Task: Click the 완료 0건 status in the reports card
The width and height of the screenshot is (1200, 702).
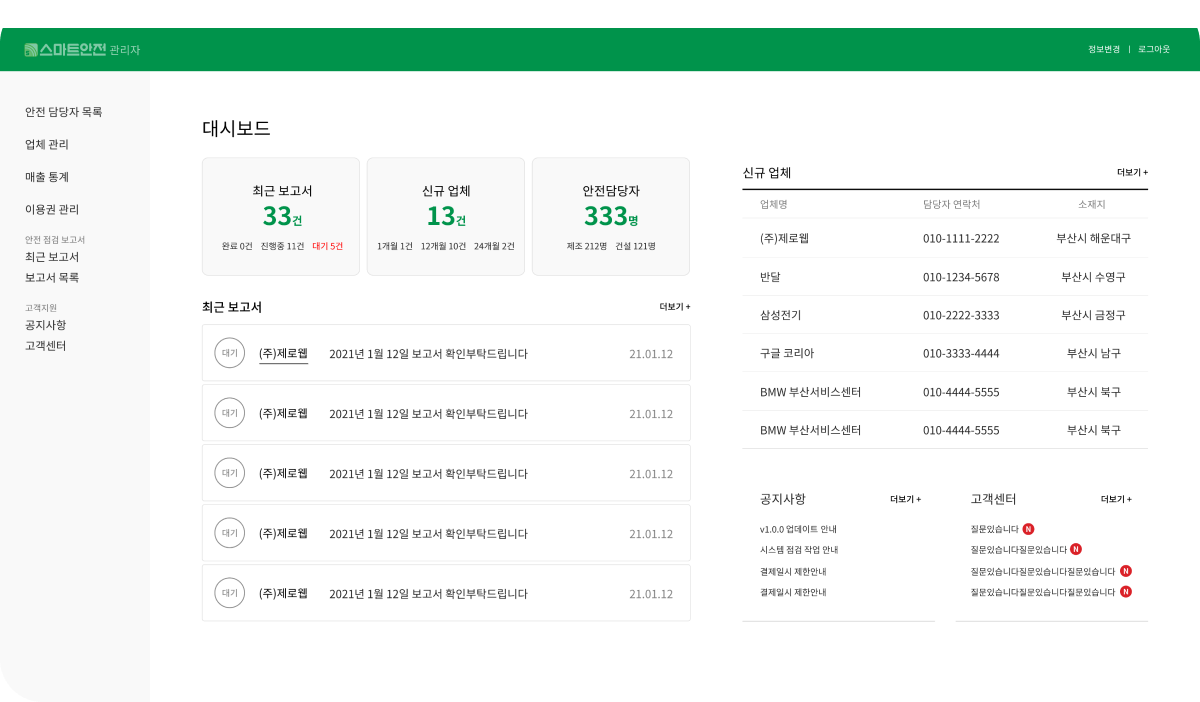Action: click(237, 246)
